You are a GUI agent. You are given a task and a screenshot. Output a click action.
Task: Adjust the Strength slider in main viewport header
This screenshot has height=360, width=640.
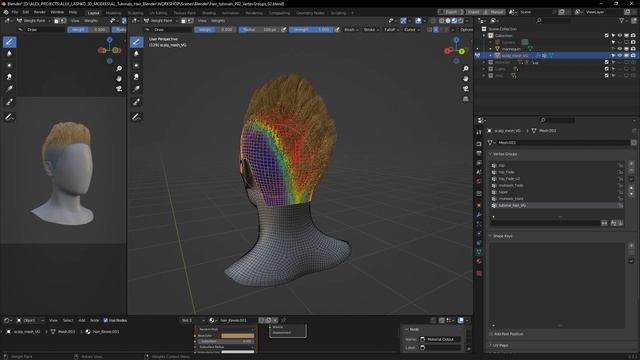click(311, 30)
